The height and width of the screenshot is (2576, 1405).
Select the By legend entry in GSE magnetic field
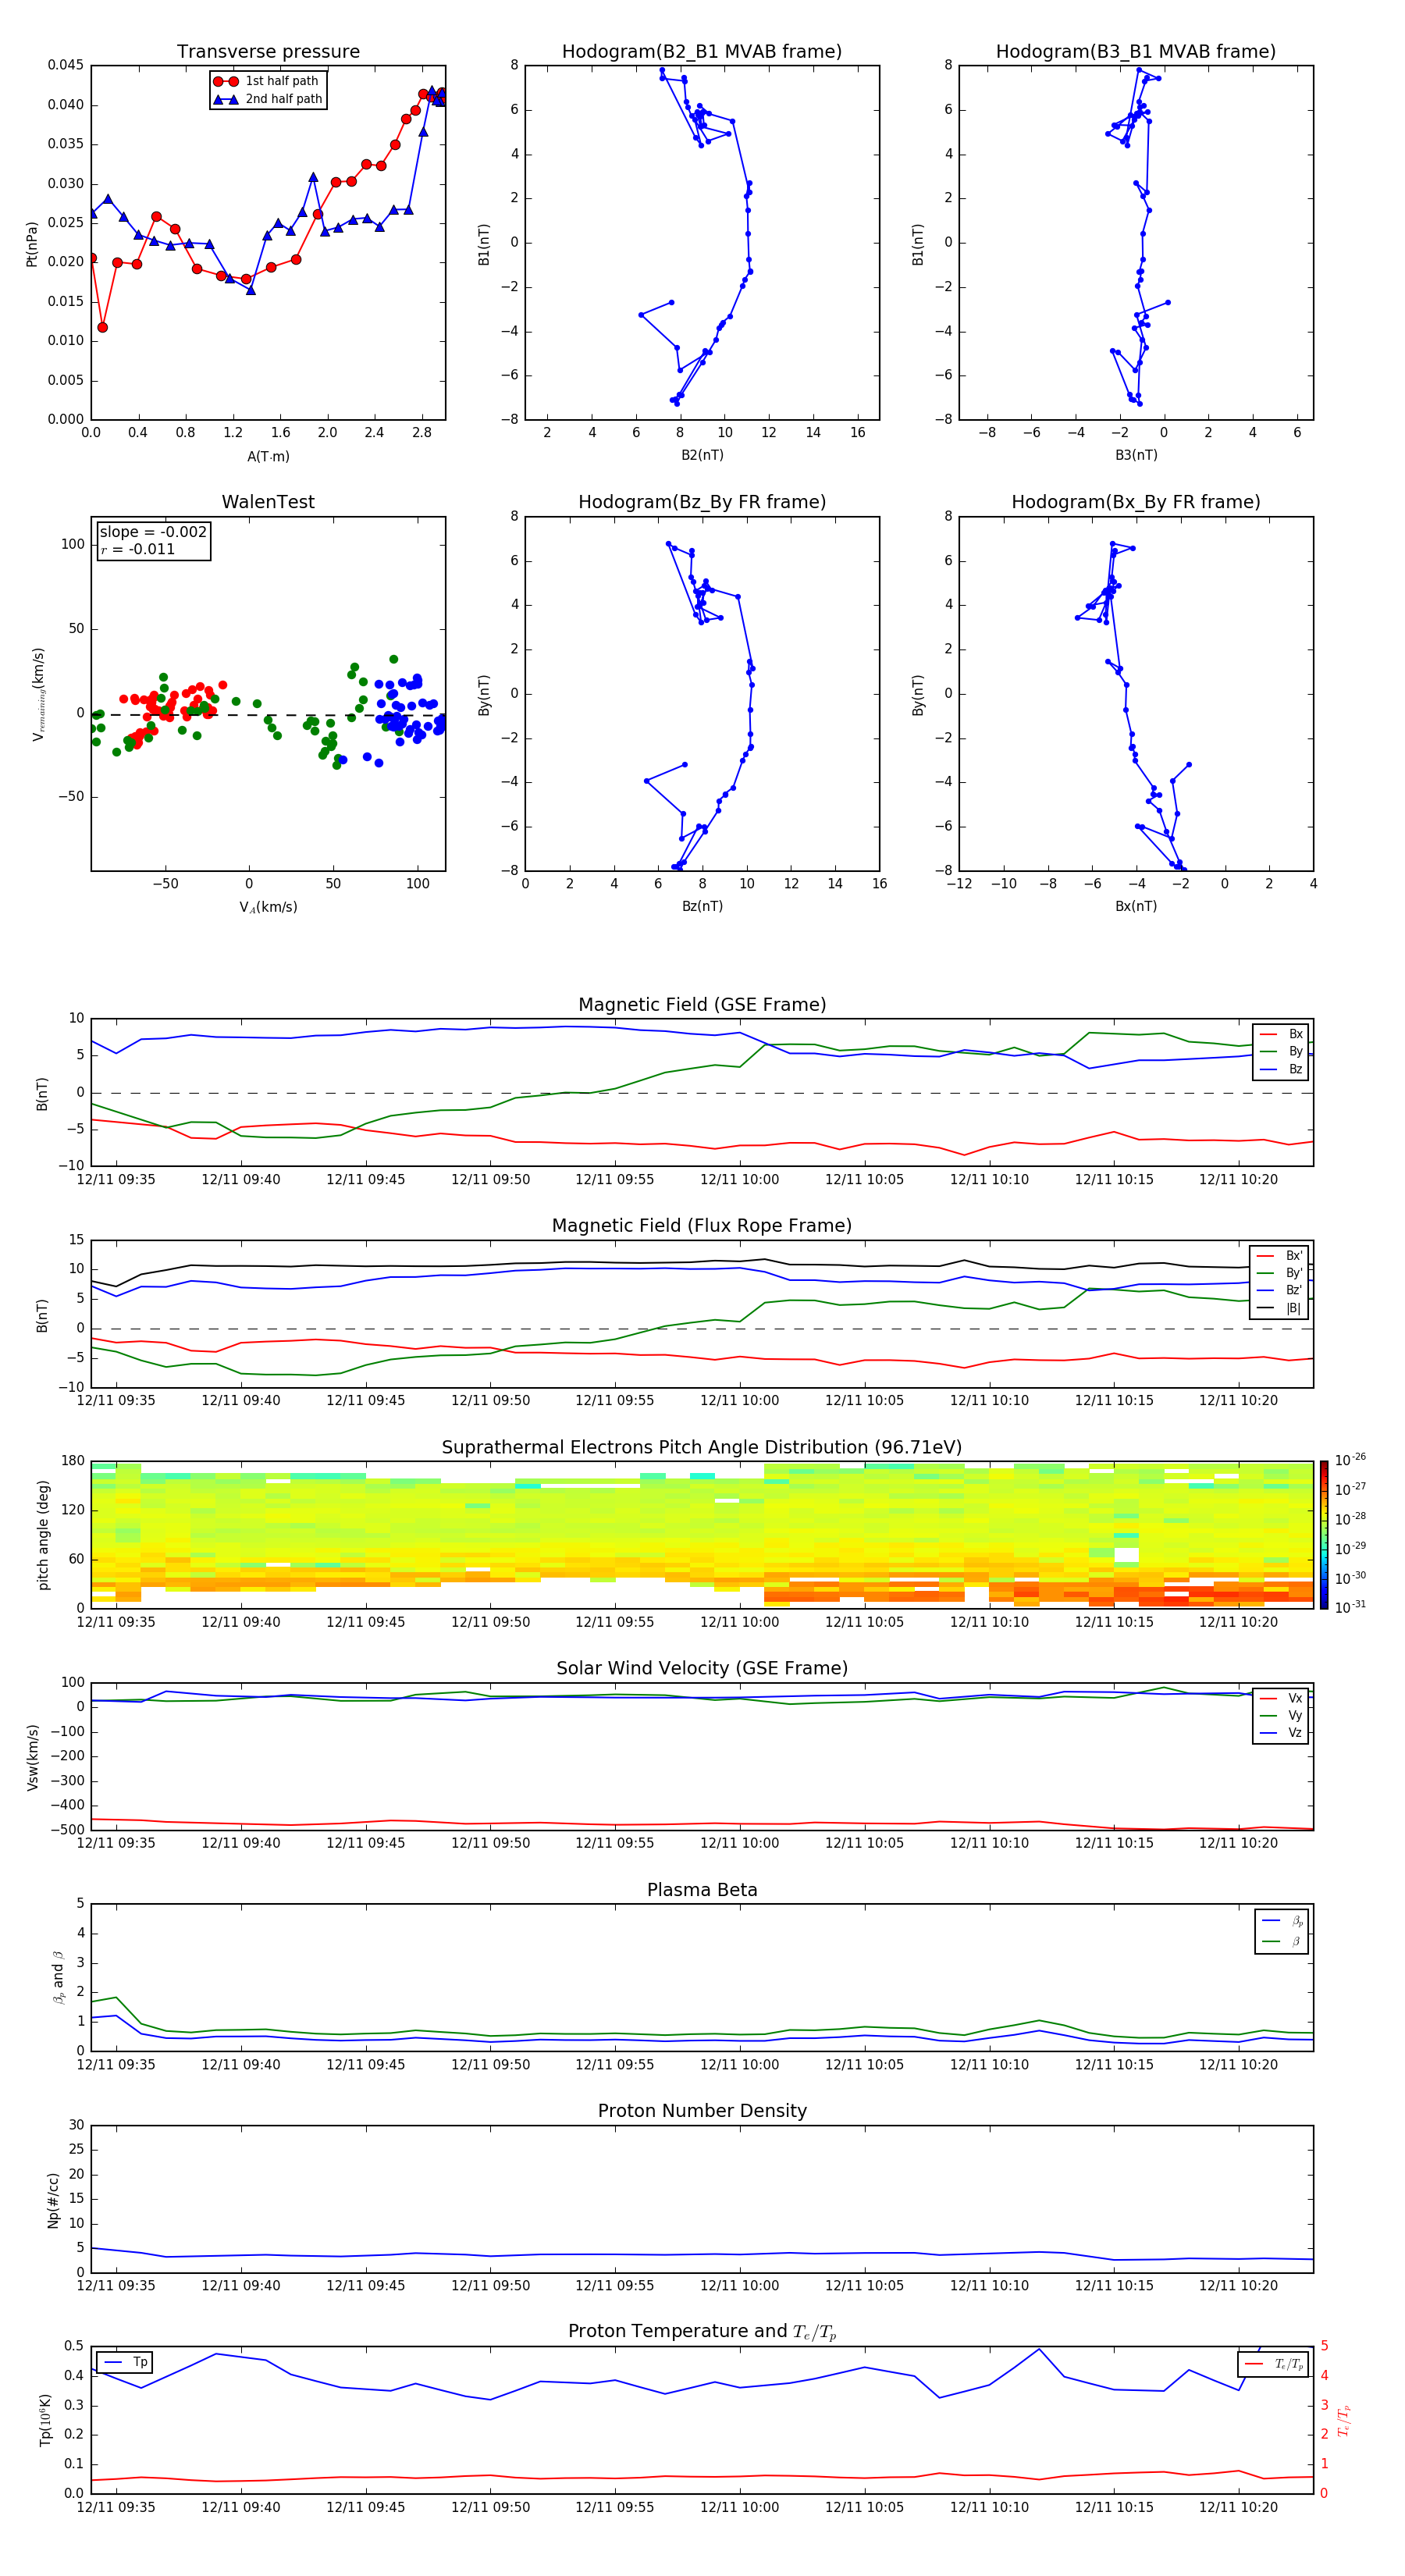pyautogui.click(x=1281, y=1052)
